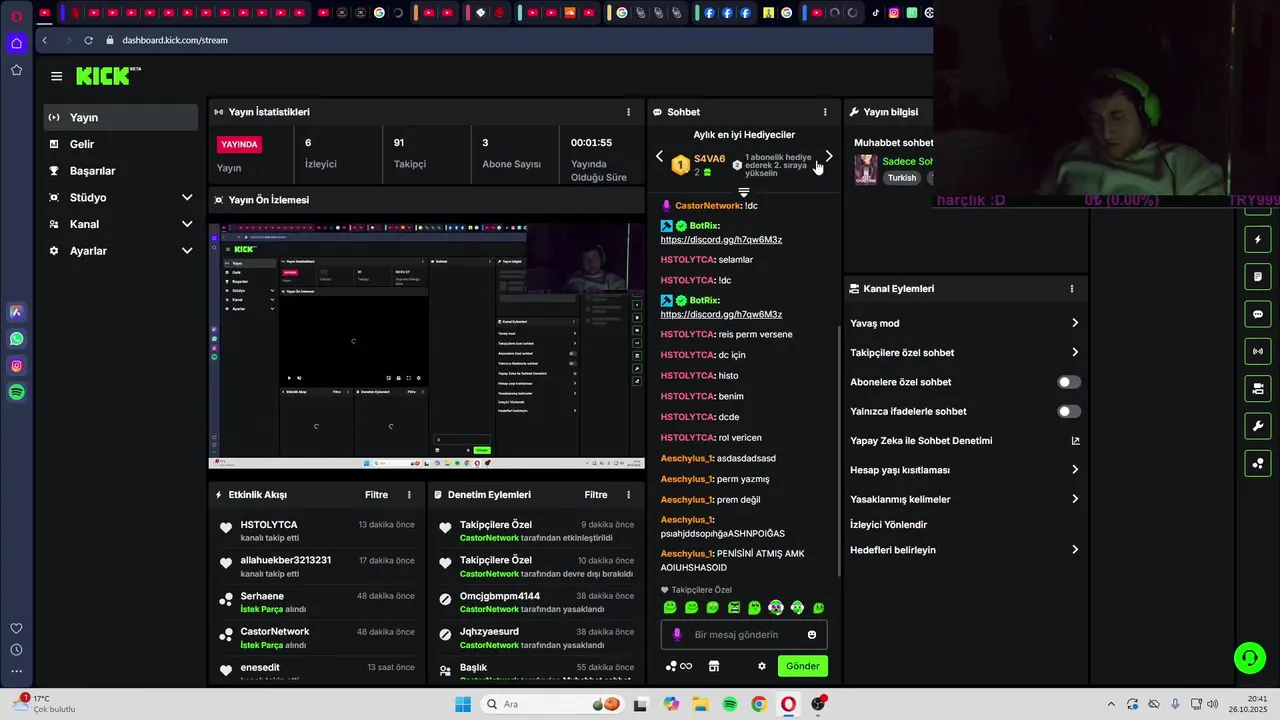Open the Sohbet panel three-dot menu
The height and width of the screenshot is (720, 1280).
click(x=825, y=112)
